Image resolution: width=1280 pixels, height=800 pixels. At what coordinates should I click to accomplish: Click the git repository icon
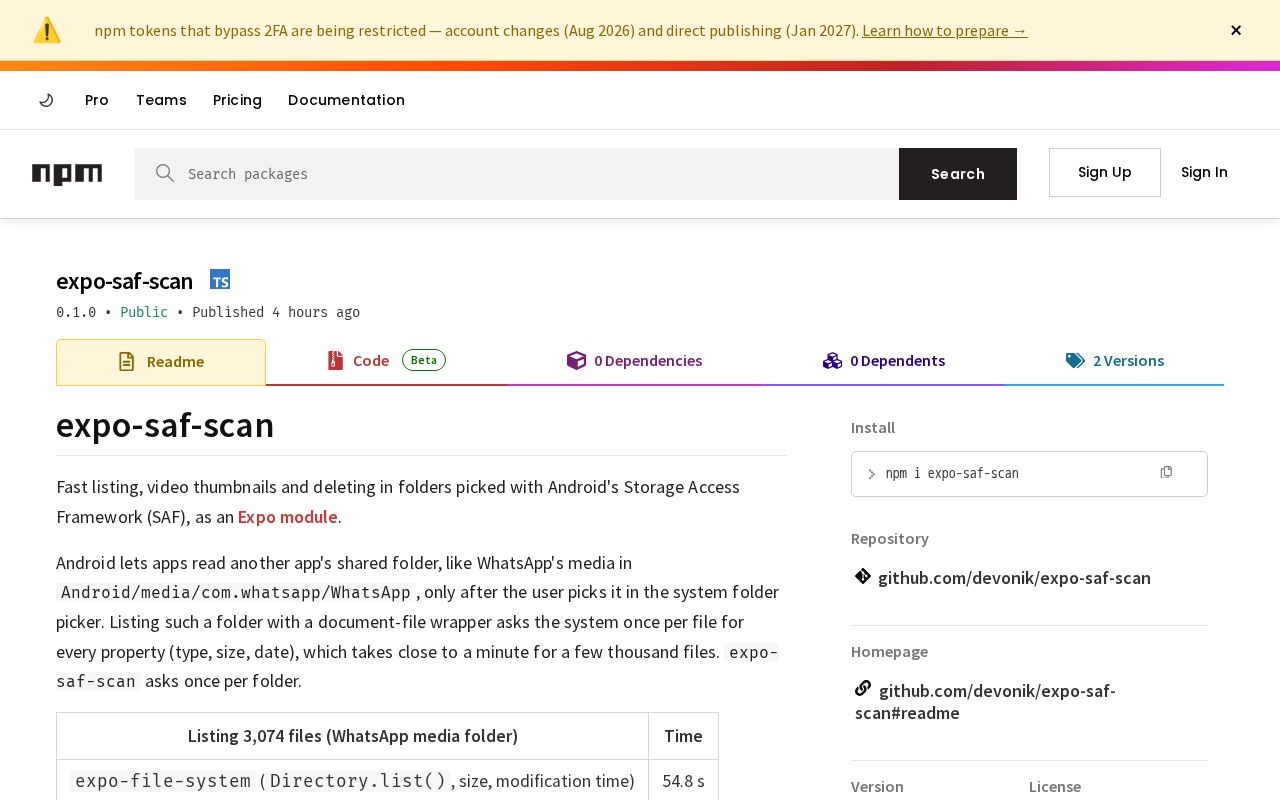[863, 576]
